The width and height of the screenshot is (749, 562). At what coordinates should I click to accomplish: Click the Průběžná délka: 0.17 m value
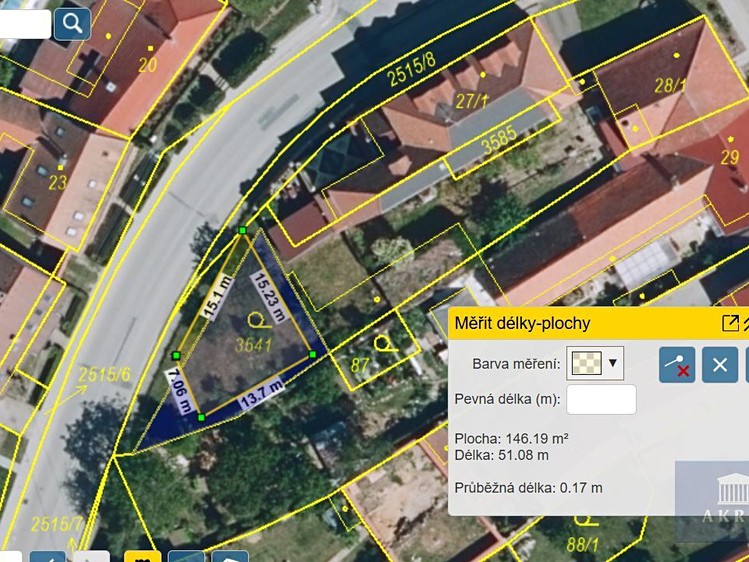[528, 488]
